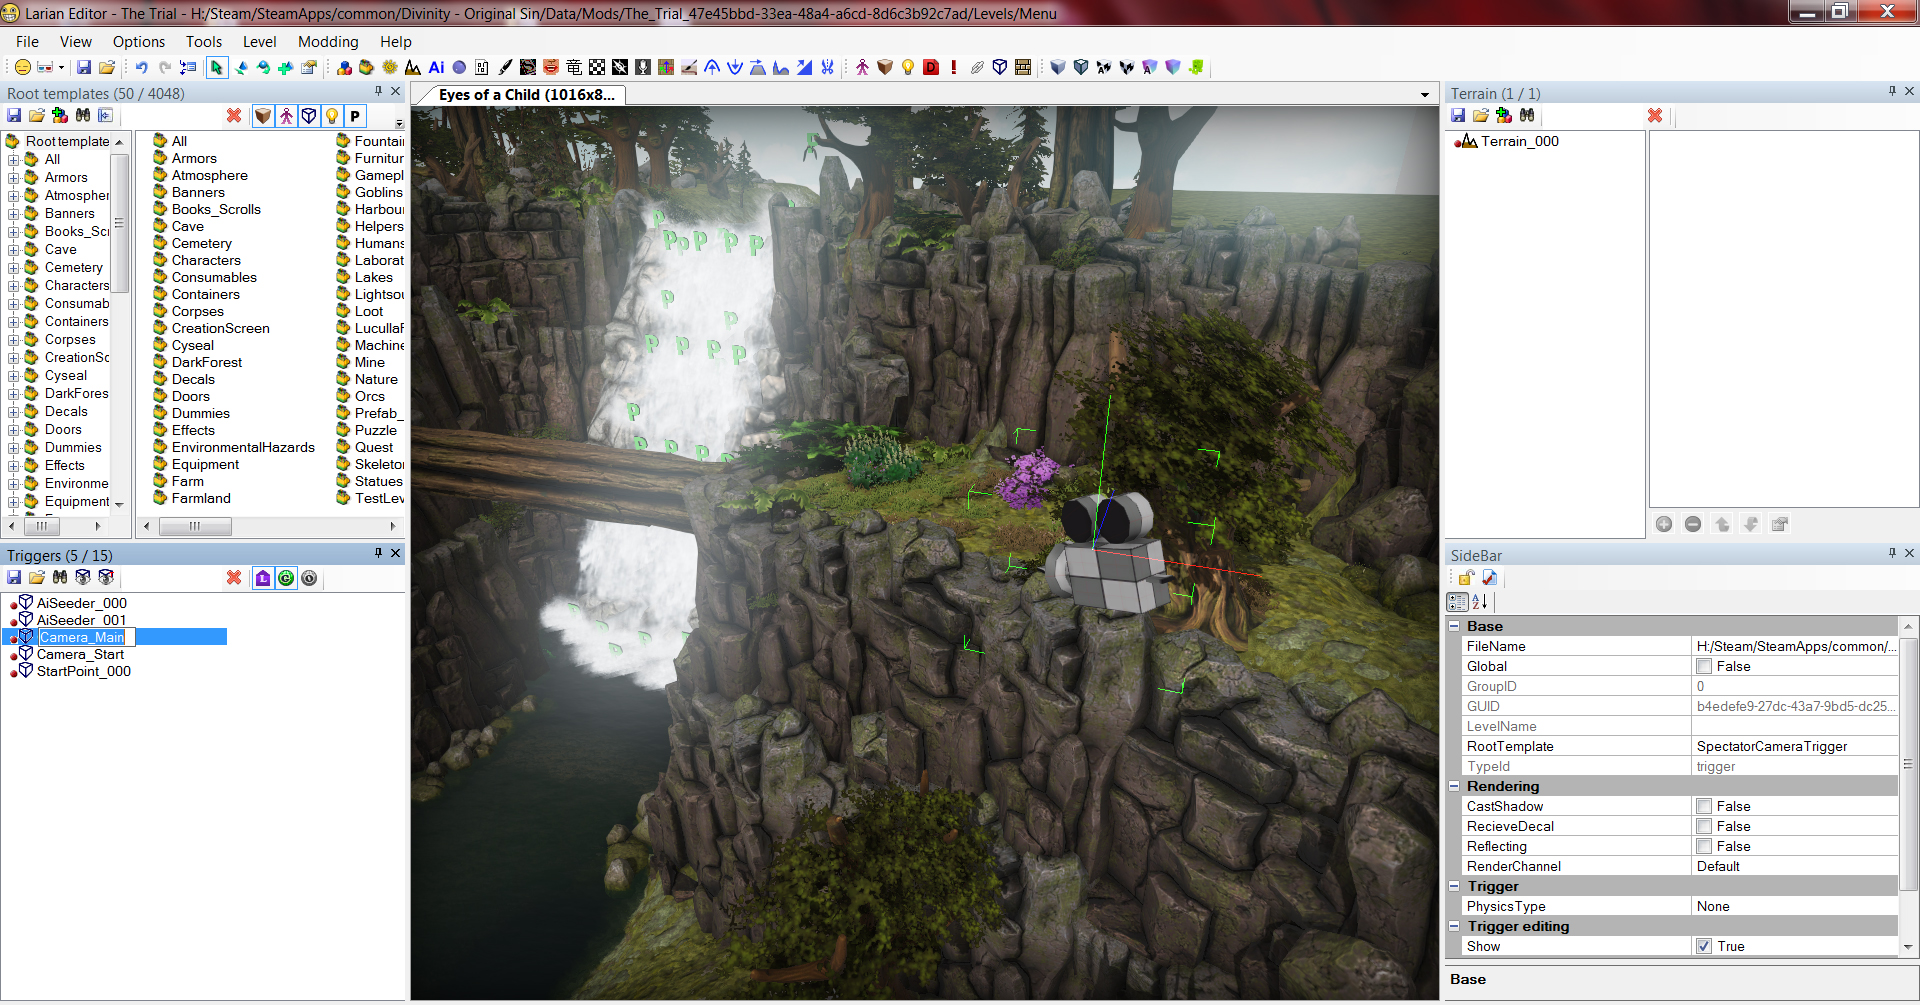The height and width of the screenshot is (1005, 1920).
Task: Click the open folder icon in Terrain panel
Action: coord(1481,116)
